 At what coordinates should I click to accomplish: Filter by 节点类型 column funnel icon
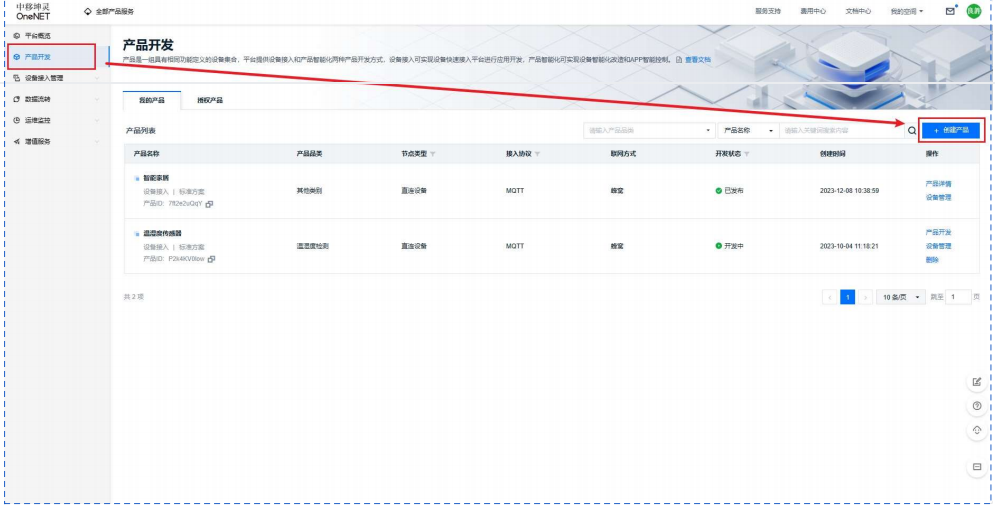tap(433, 154)
